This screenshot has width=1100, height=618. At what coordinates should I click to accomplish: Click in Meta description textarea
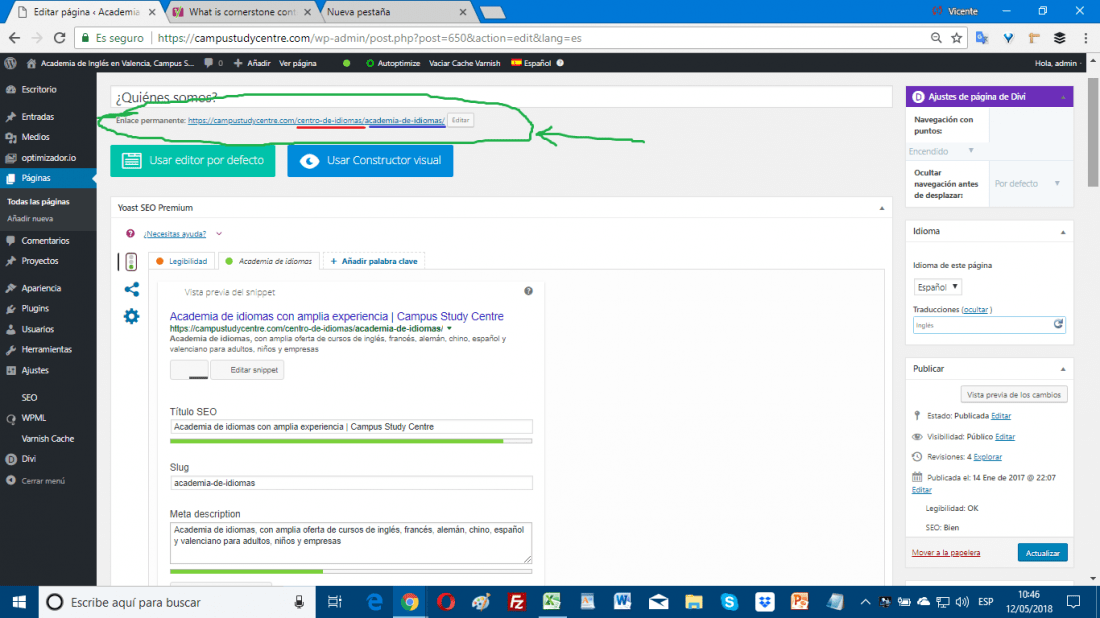(351, 542)
